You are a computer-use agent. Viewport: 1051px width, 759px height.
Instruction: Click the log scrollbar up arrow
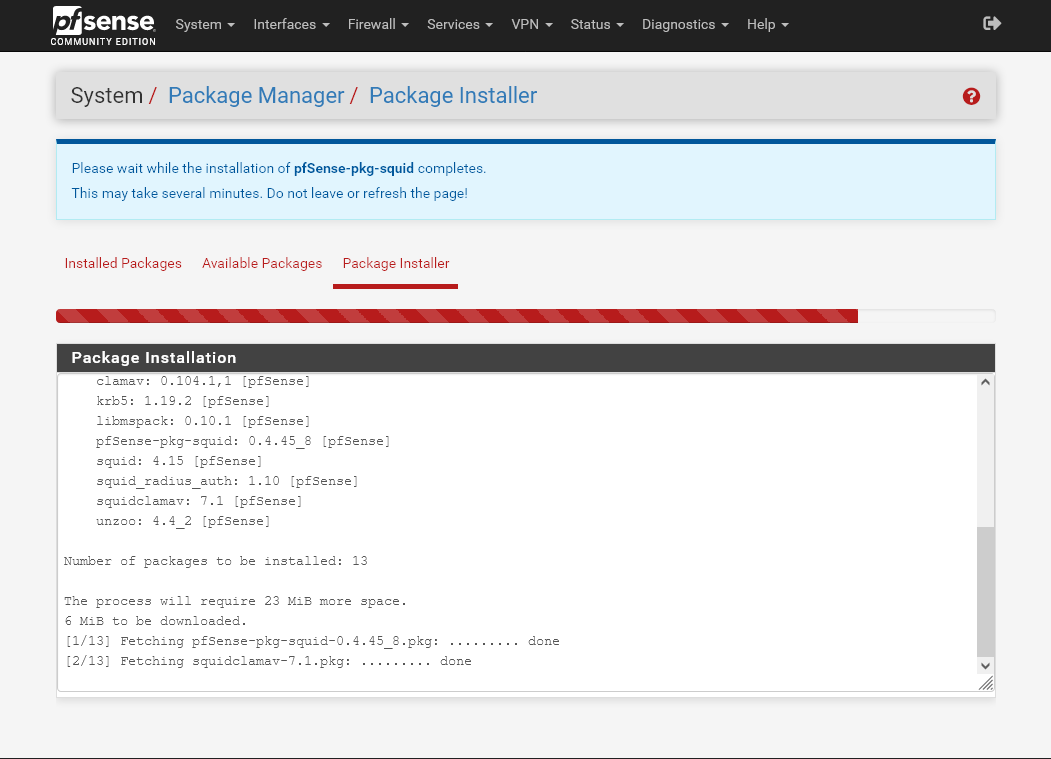(x=985, y=382)
